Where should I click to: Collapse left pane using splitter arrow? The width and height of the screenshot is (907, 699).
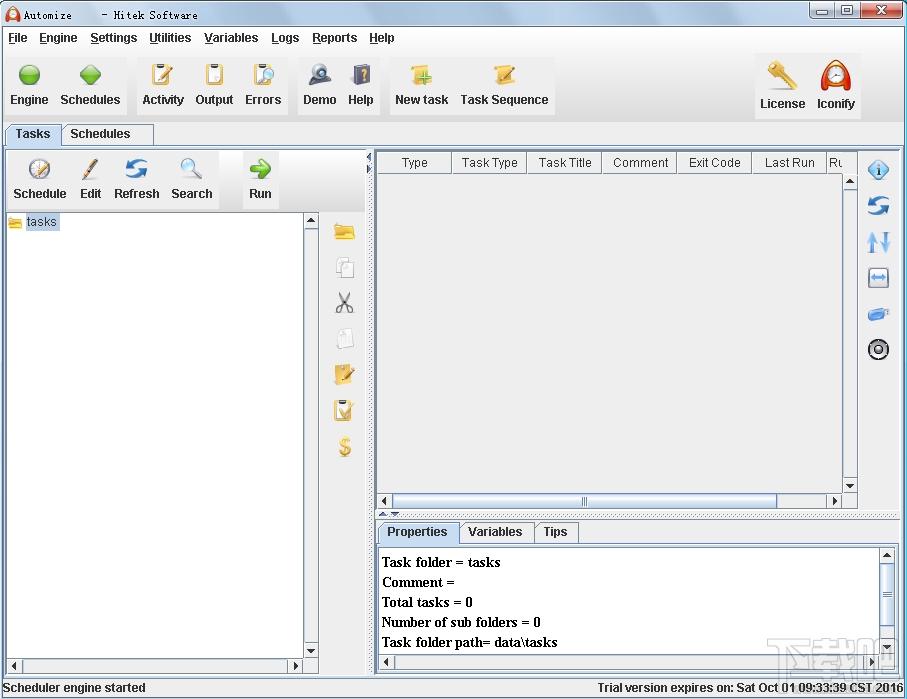(x=369, y=157)
